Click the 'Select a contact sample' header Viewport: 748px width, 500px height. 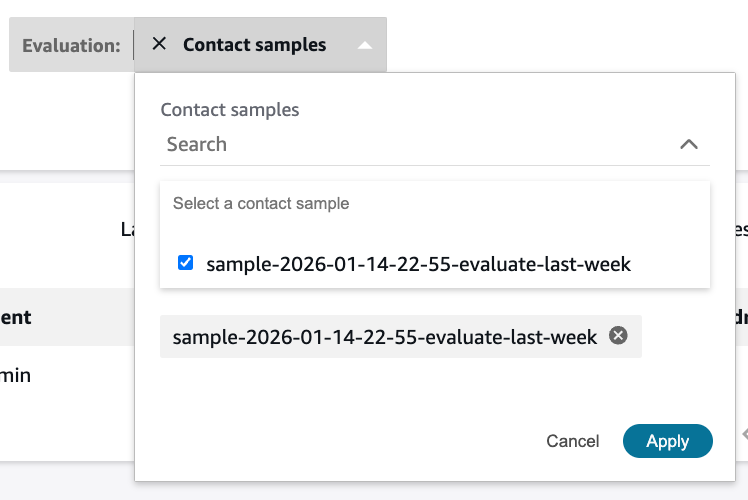point(261,203)
